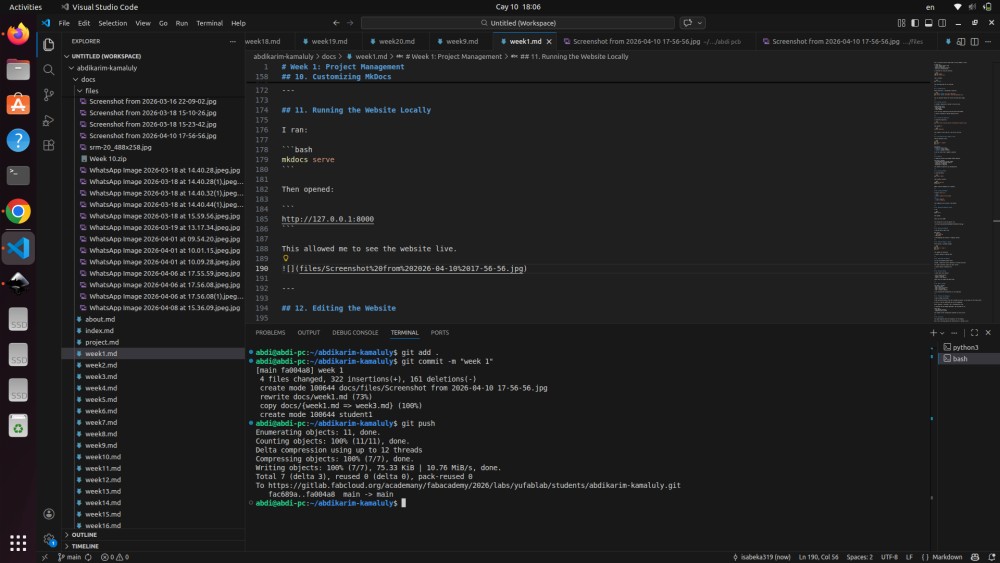Open the File menu
The image size is (1000, 563).
tap(64, 23)
